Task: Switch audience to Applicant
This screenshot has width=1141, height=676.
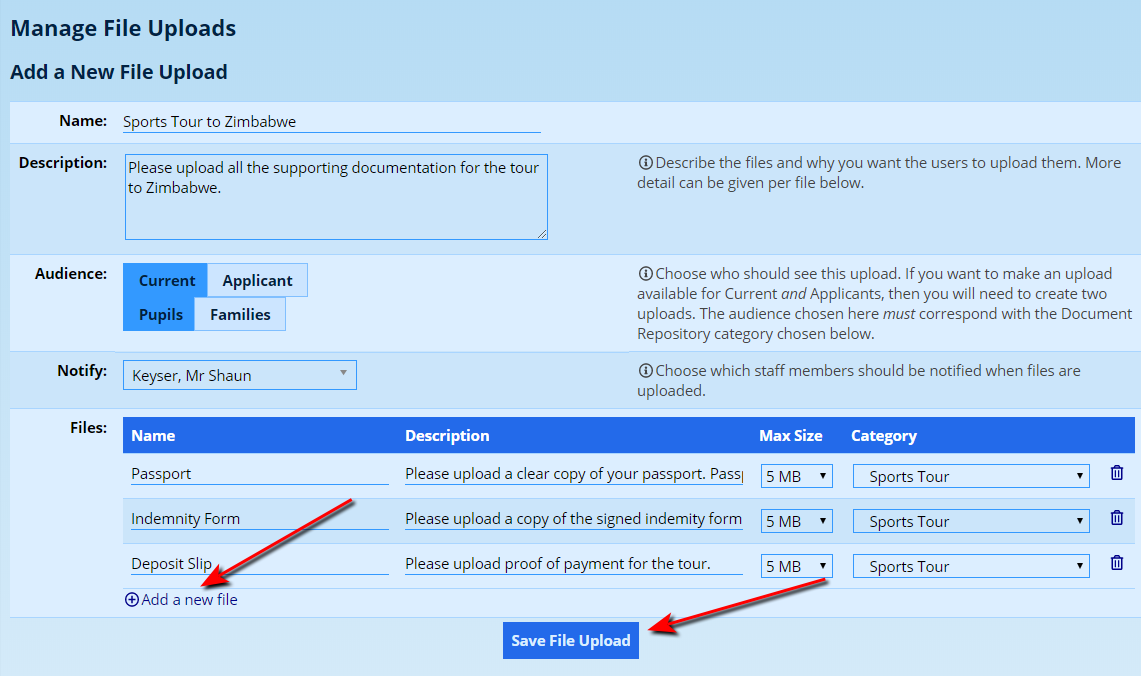Action: click(257, 281)
